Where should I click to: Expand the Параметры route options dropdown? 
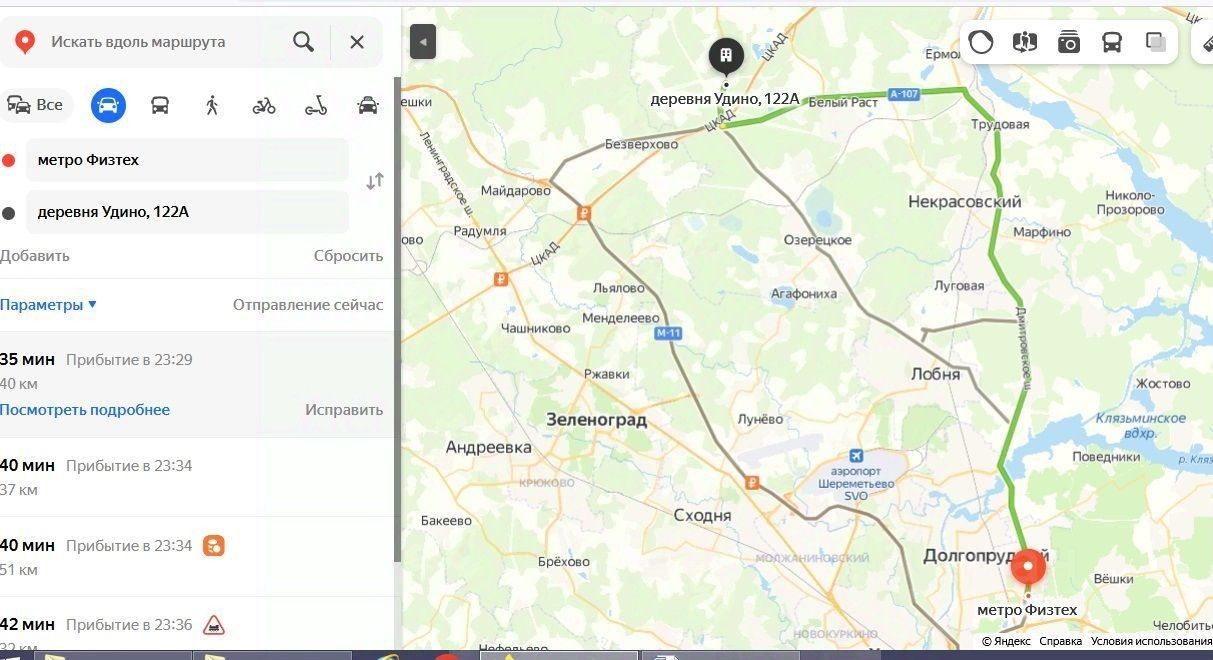(x=48, y=305)
